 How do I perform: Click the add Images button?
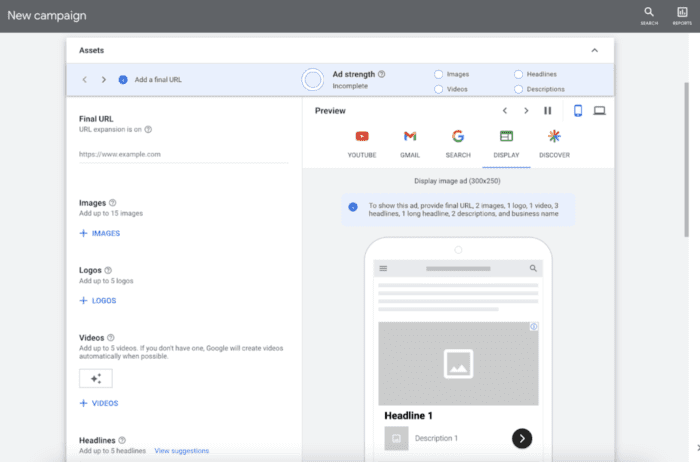99,233
